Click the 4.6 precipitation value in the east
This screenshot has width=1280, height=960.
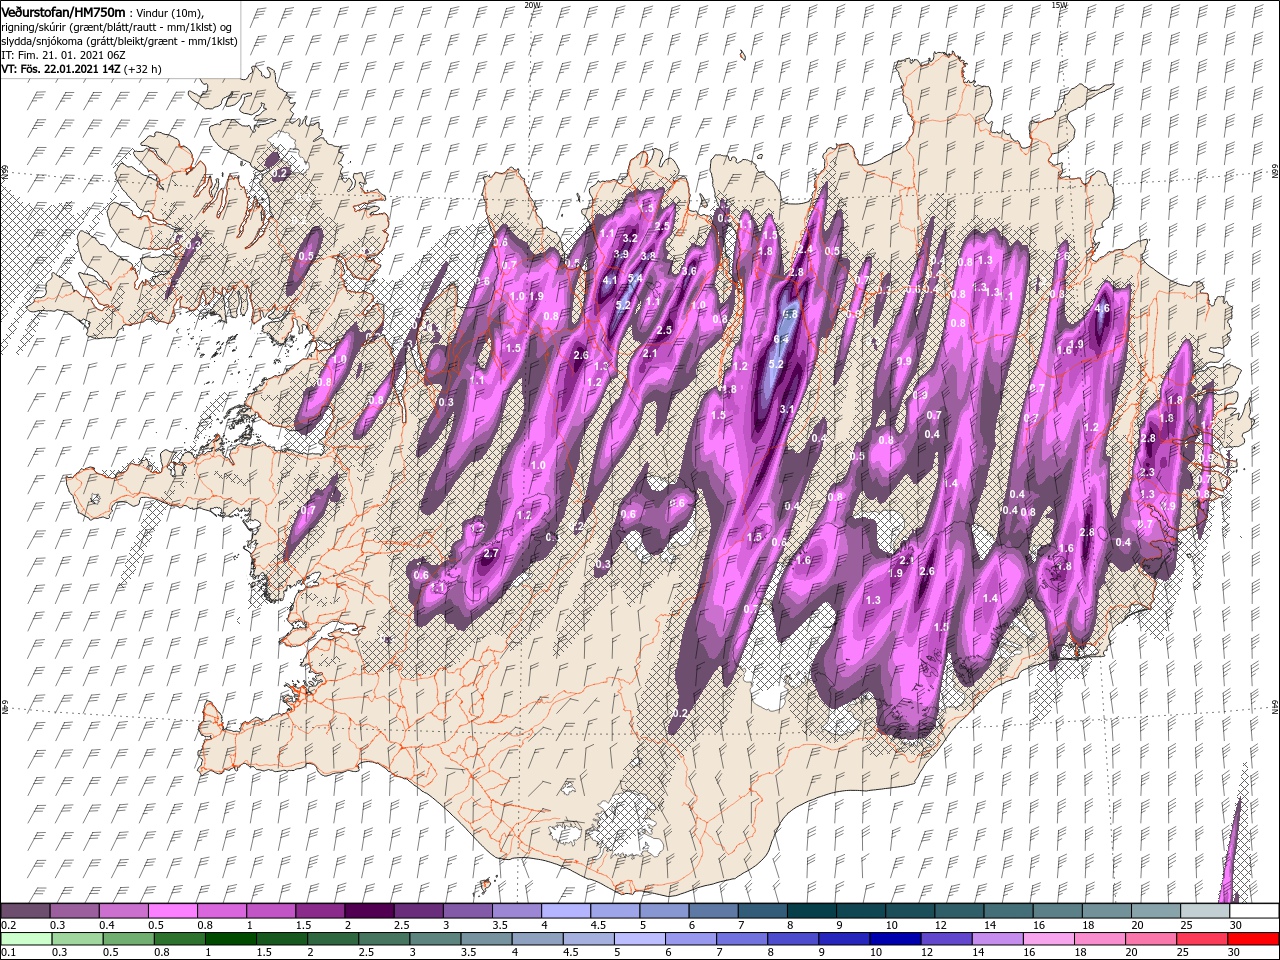point(1102,309)
